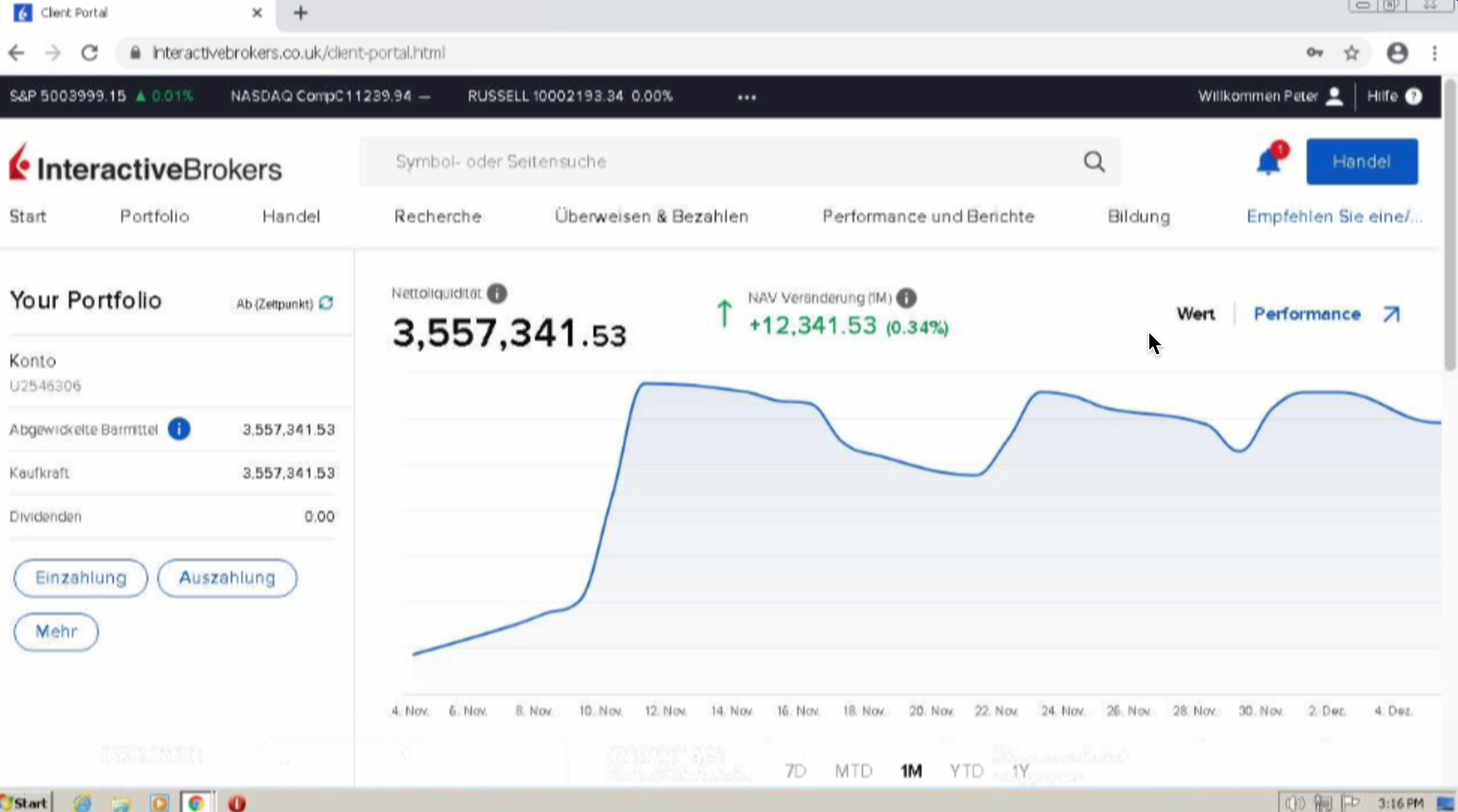Click the Dividenden value 0.00
The height and width of the screenshot is (812, 1458).
[x=319, y=517]
